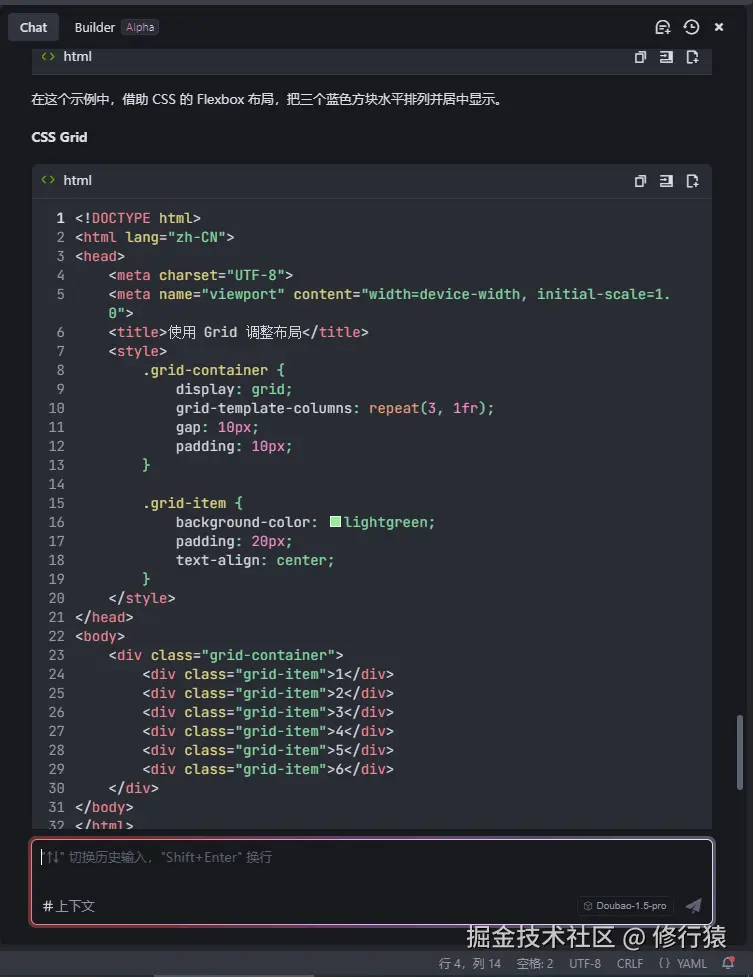The image size is (753, 977).
Task: Click the lightgreen color swatch in code
Action: coord(335,522)
